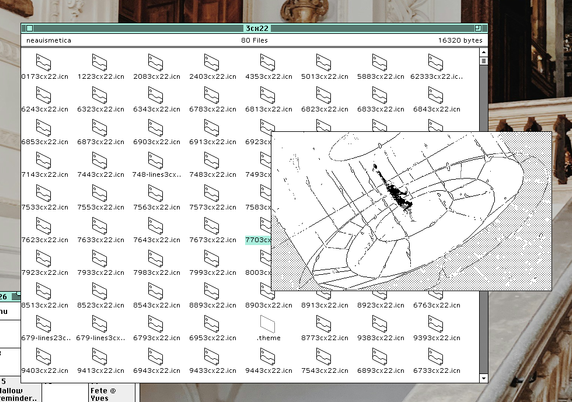Click the neauismetica header label
Screen dimensions: 572x402
pos(49,40)
